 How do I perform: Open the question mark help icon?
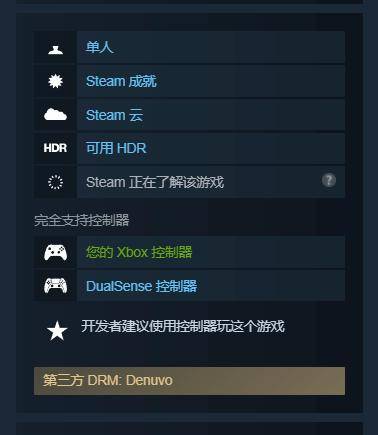click(329, 180)
